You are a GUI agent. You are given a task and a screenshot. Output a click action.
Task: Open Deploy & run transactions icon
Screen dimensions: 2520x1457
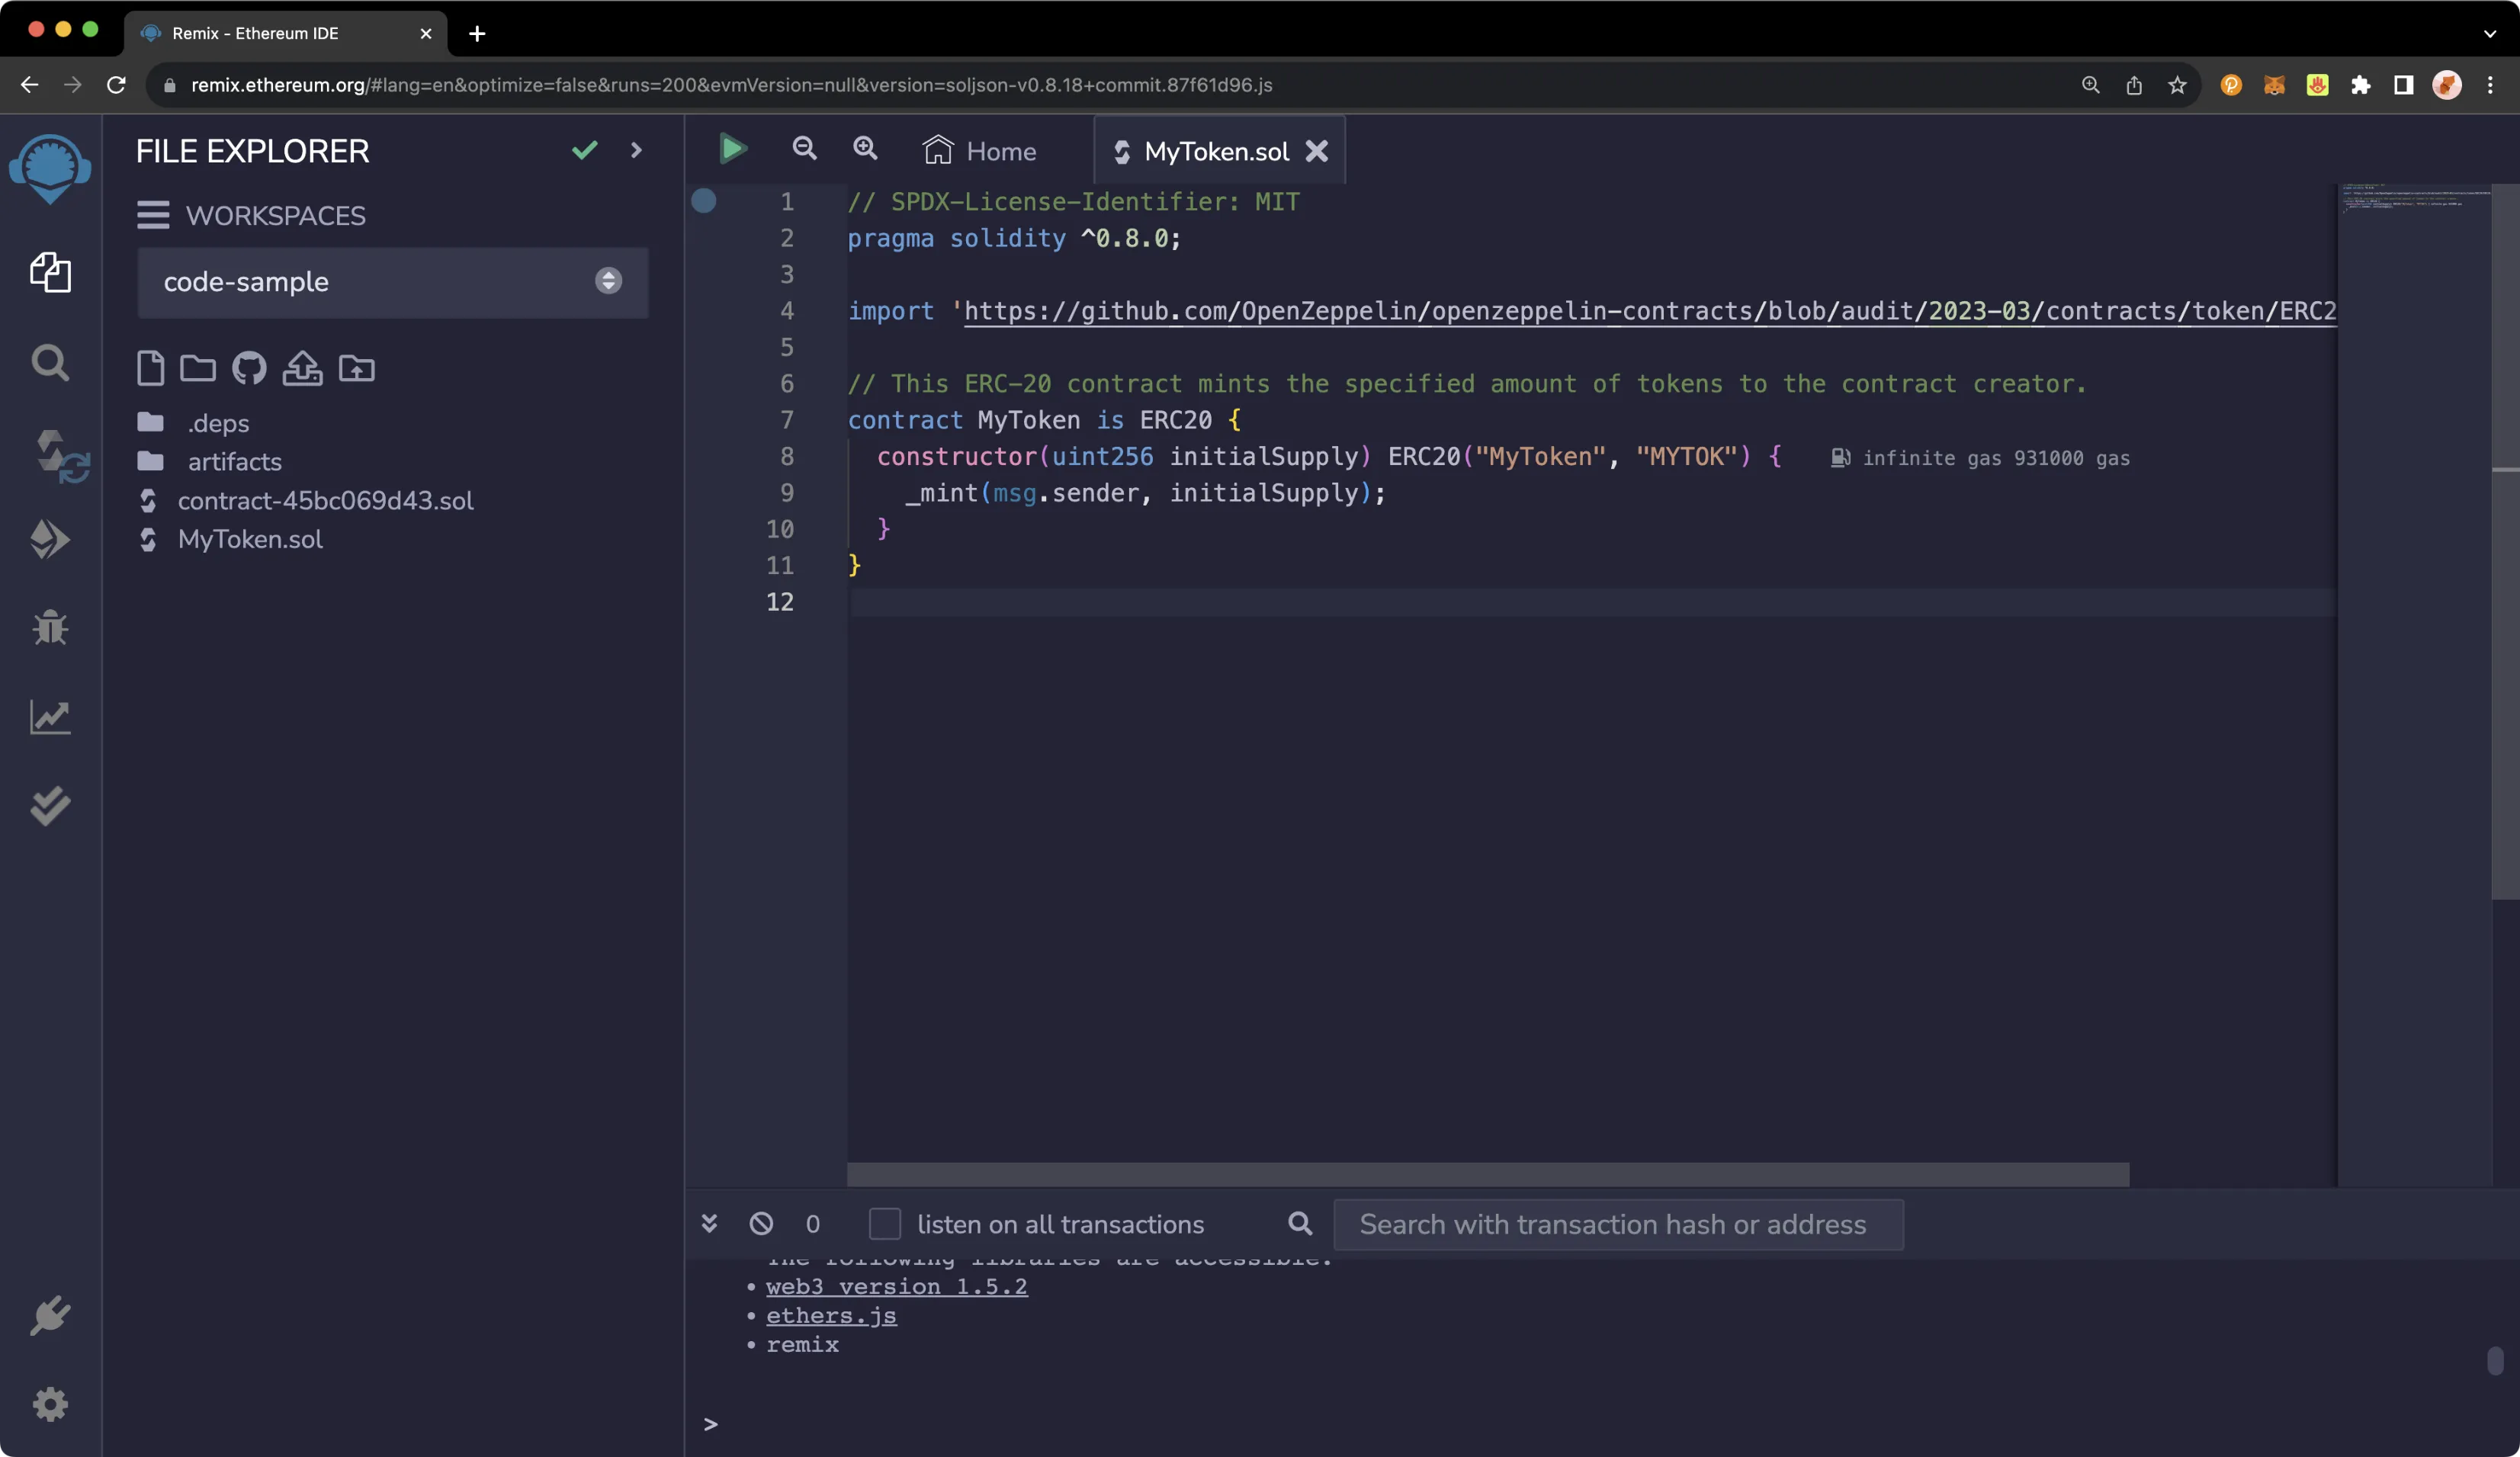[50, 539]
